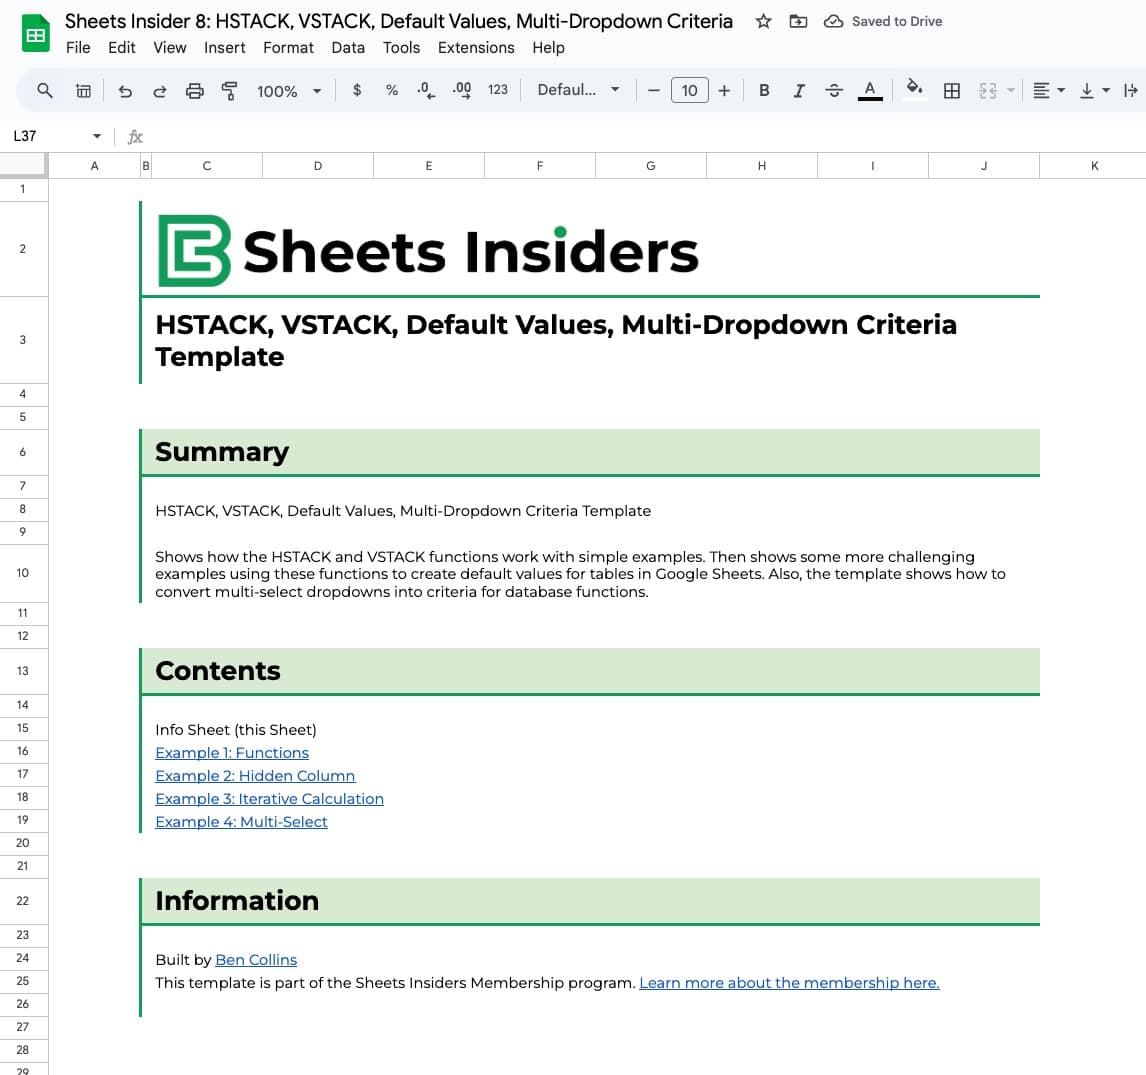The width and height of the screenshot is (1146, 1075).
Task: Open the Extensions menu
Action: (x=475, y=47)
